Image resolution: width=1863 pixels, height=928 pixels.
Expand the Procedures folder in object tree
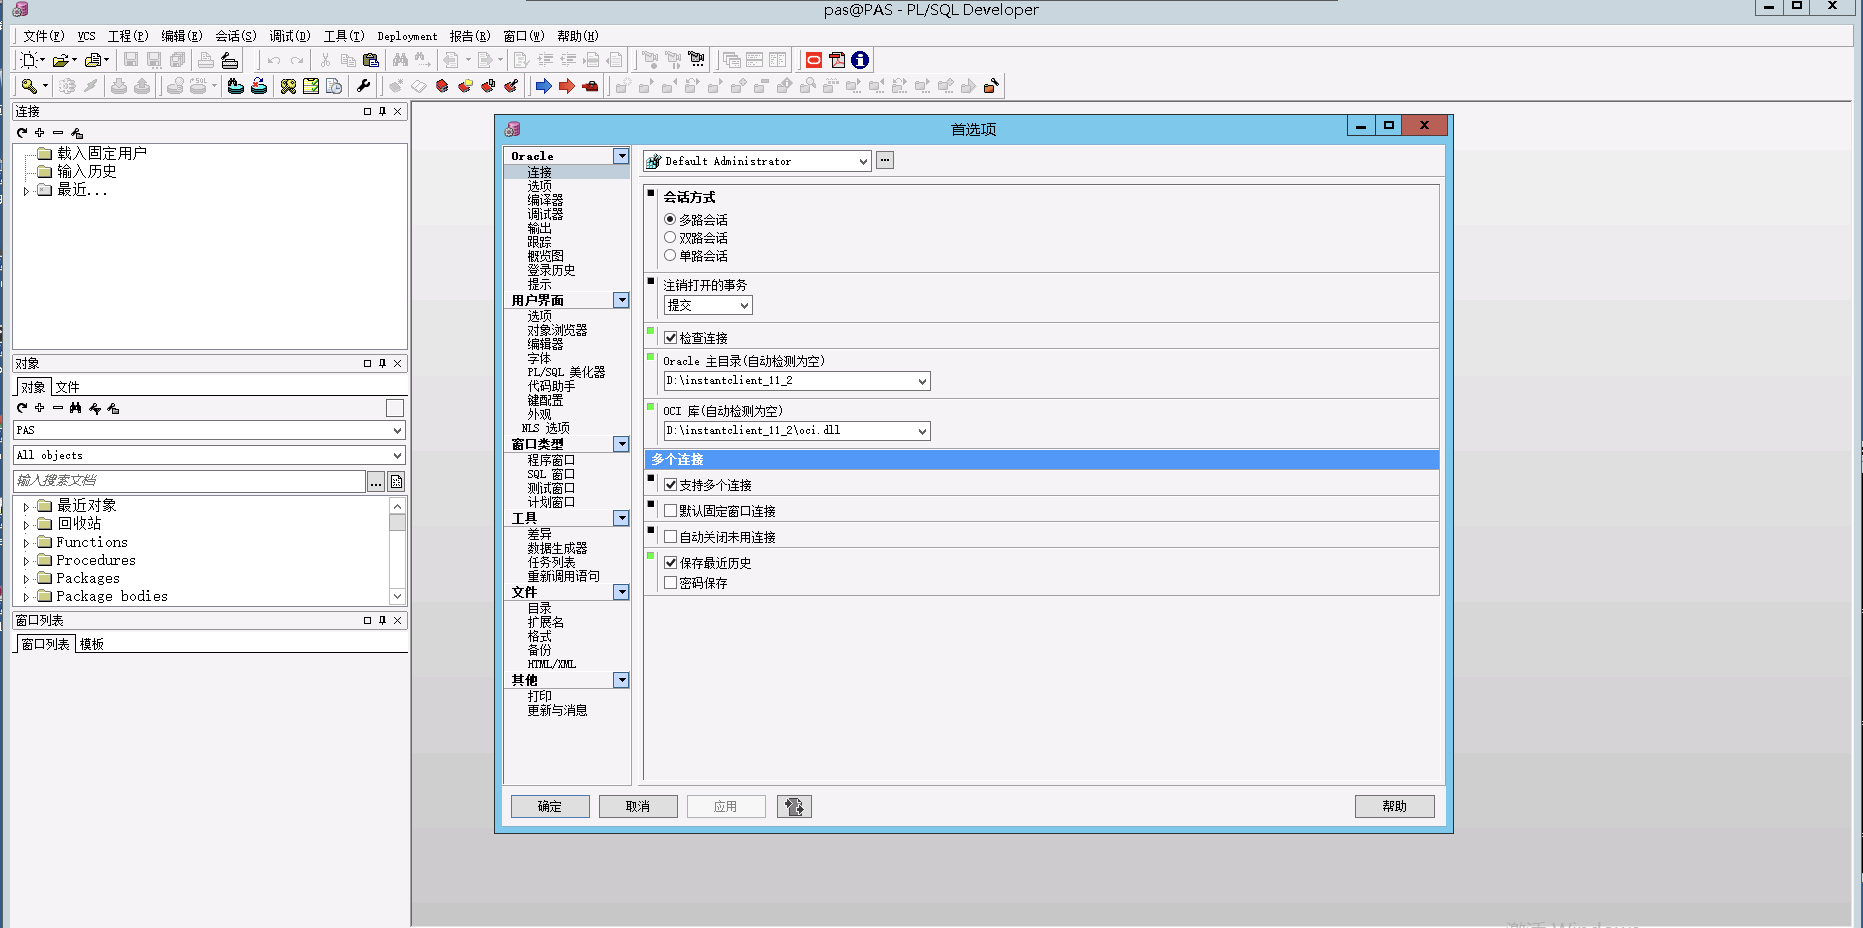click(26, 561)
